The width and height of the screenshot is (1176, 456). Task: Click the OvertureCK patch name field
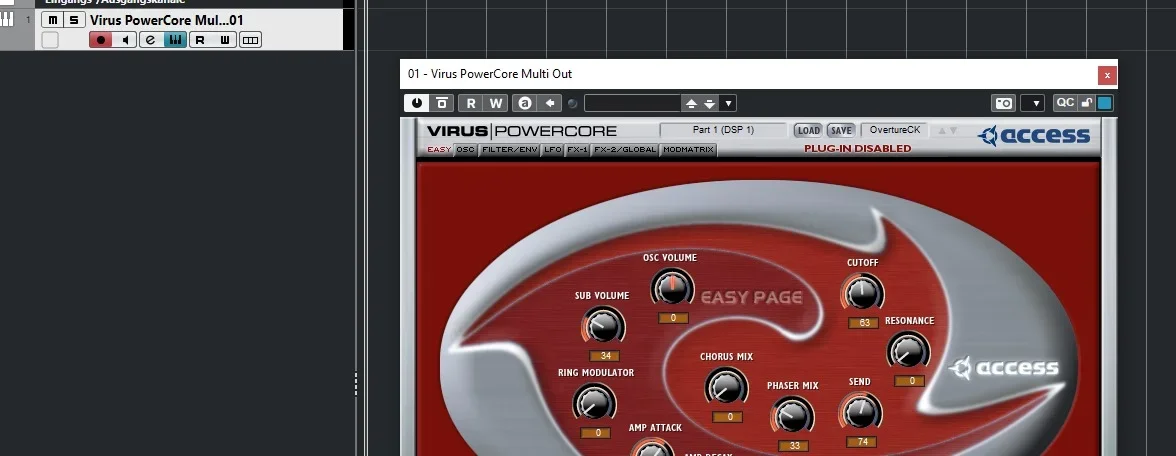coord(895,130)
